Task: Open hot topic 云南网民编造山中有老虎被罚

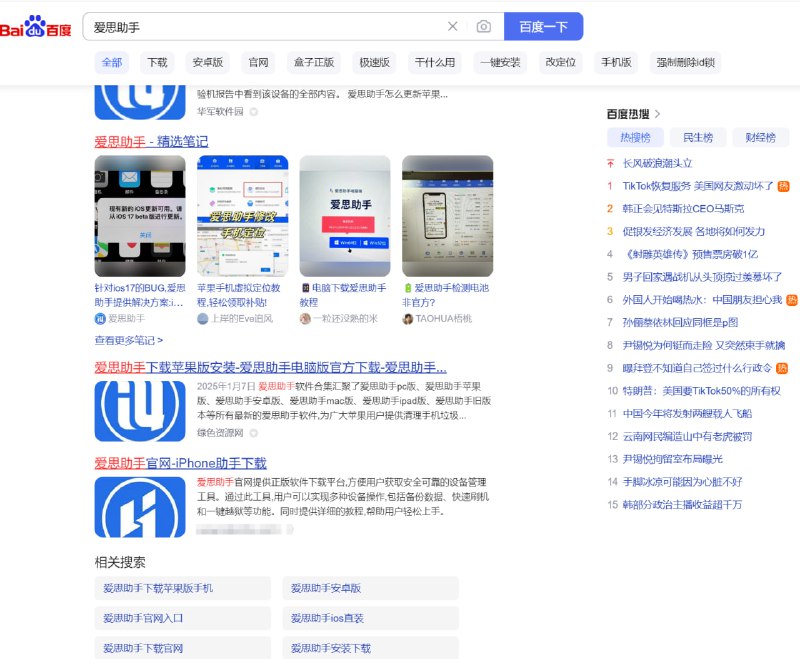Action: (x=687, y=436)
